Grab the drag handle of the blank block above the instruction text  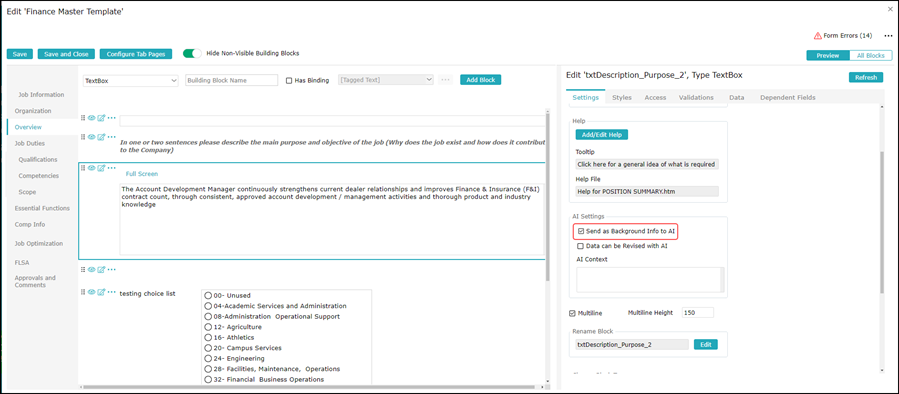click(x=83, y=118)
